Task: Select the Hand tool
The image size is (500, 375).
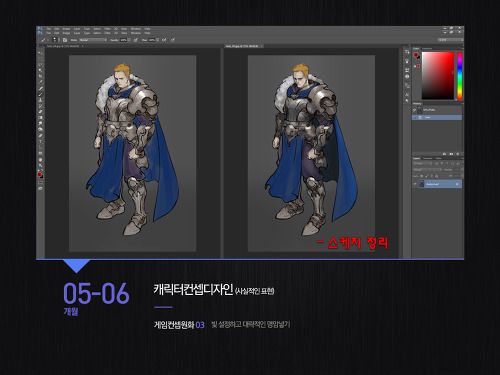Action: click(41, 160)
